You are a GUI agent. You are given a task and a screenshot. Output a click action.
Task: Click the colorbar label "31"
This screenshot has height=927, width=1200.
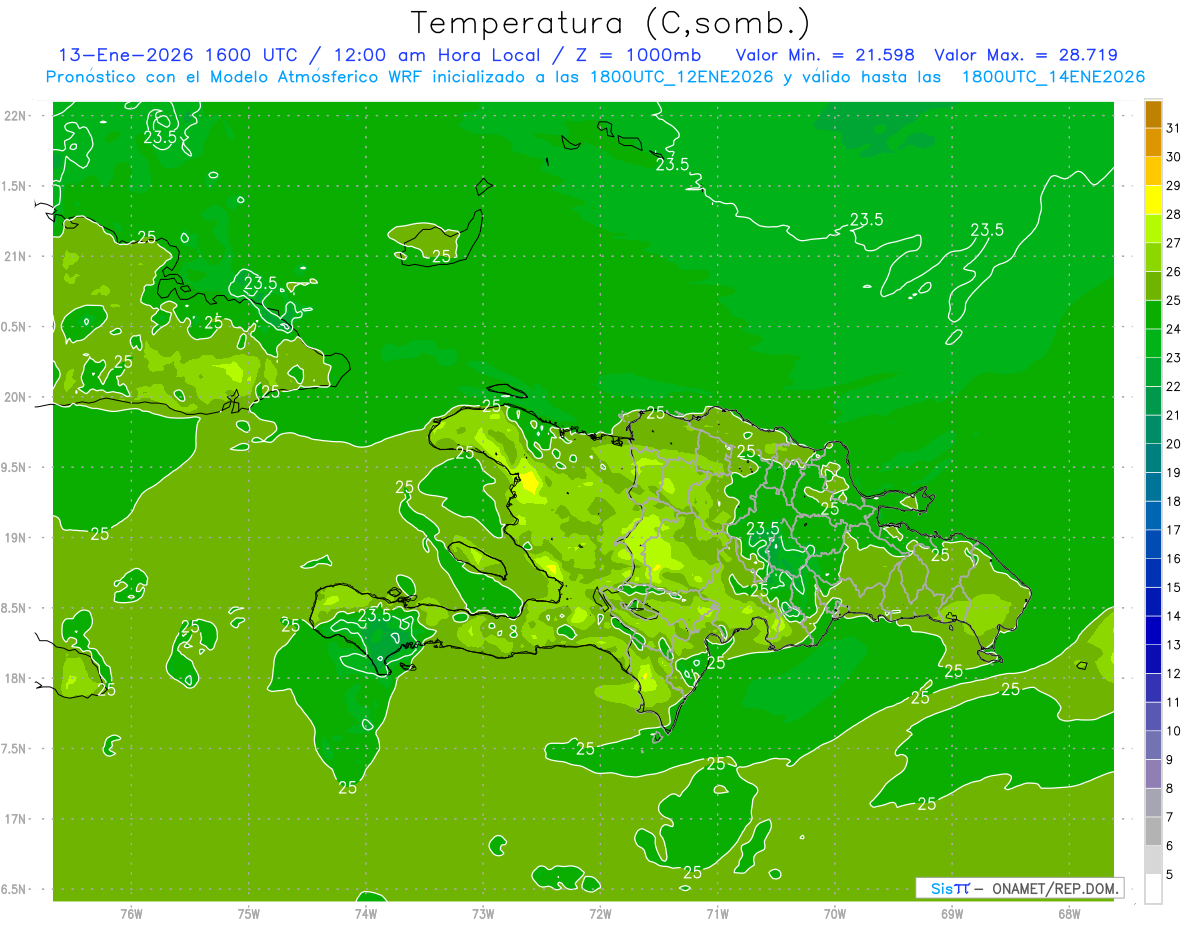[1174, 128]
